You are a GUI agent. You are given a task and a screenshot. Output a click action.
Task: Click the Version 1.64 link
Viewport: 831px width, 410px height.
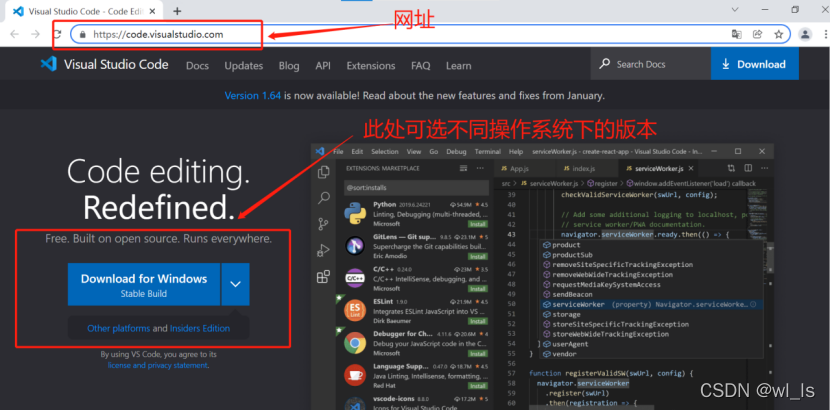click(x=253, y=96)
